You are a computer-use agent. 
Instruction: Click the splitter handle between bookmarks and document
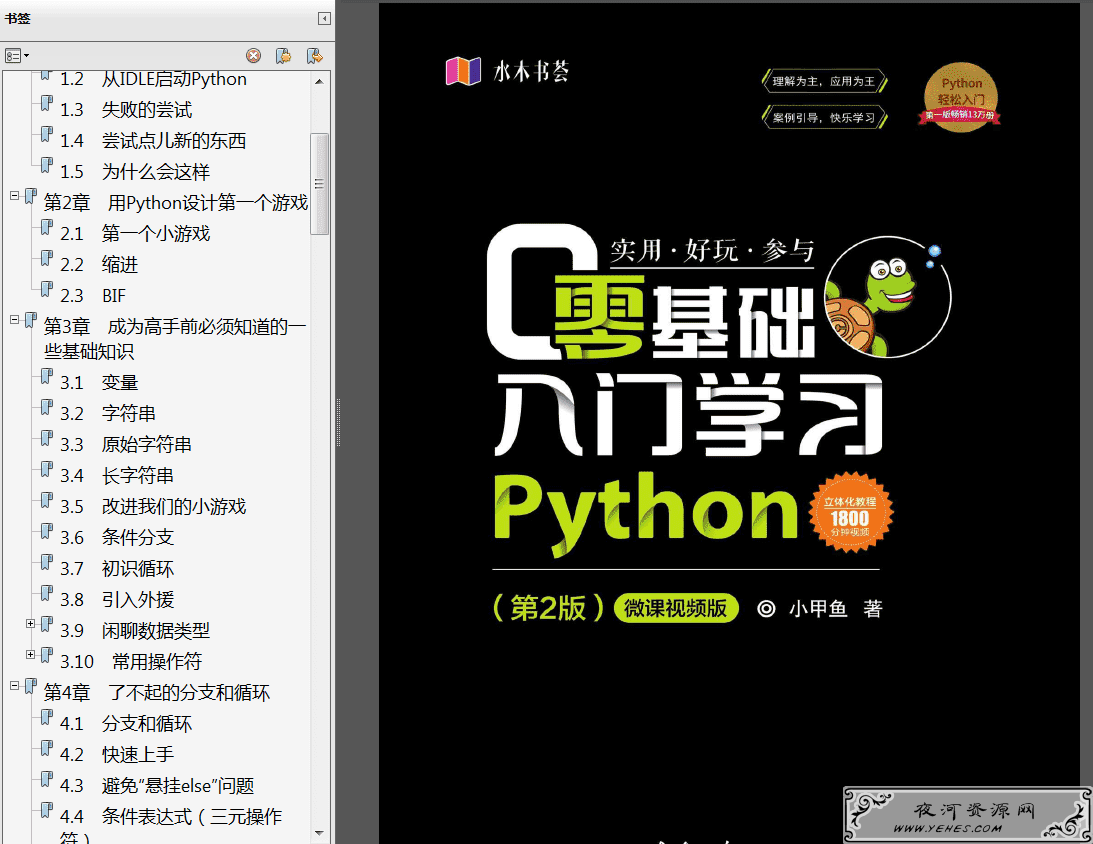339,422
